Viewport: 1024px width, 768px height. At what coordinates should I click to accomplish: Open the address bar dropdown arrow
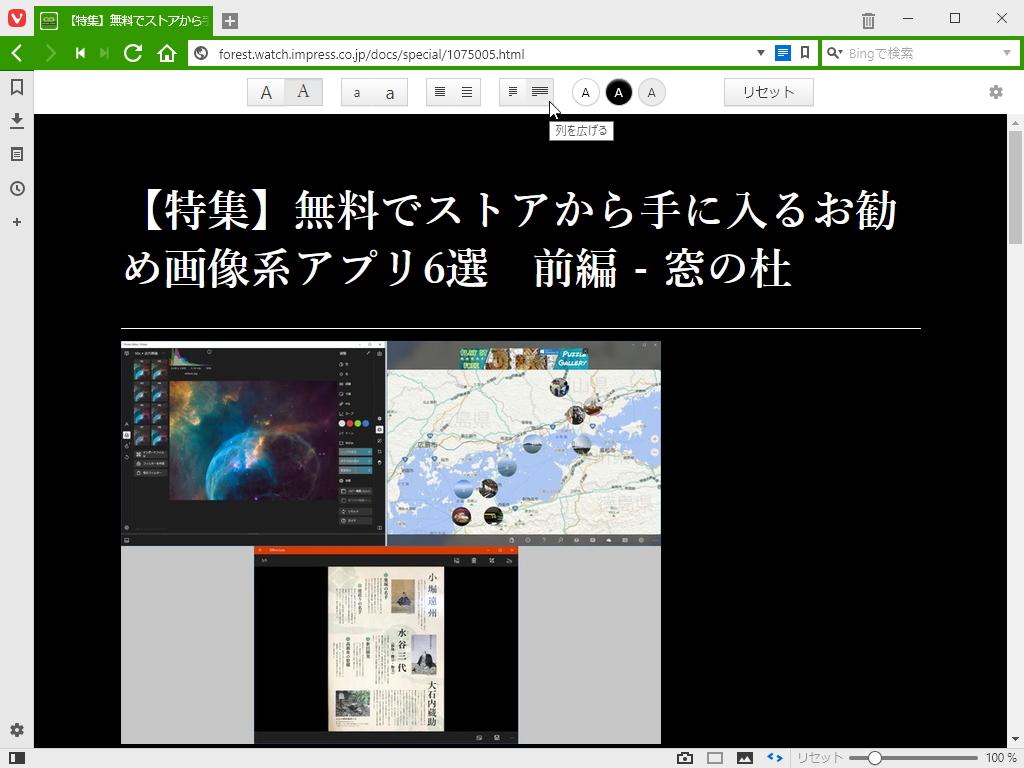761,52
